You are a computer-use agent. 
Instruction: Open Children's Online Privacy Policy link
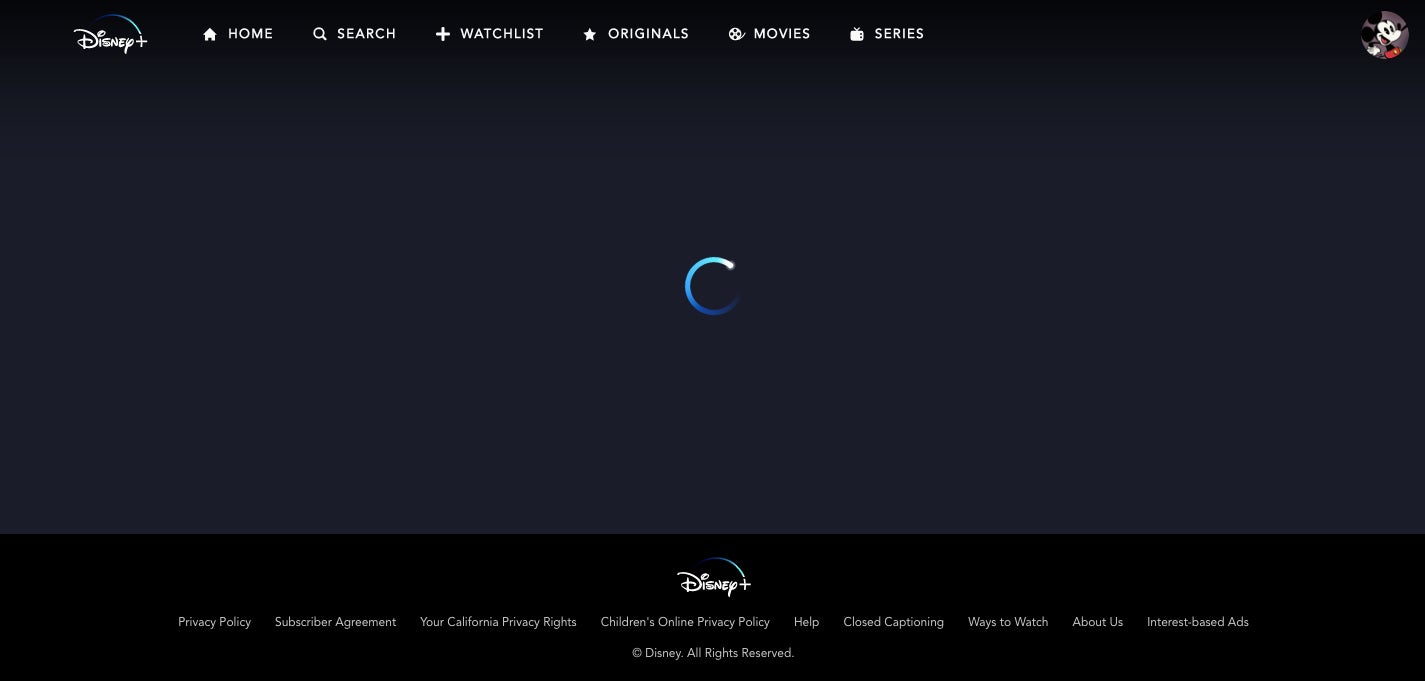[x=685, y=622]
